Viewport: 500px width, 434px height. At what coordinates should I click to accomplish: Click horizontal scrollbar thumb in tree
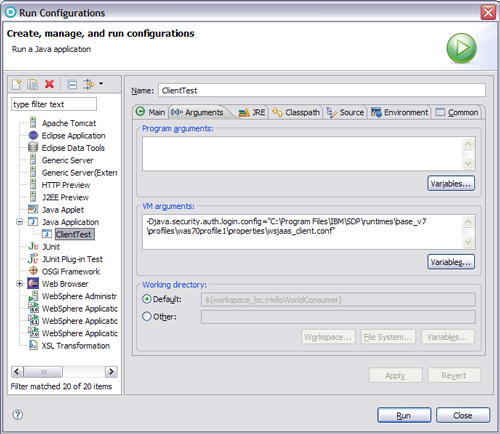(x=43, y=371)
